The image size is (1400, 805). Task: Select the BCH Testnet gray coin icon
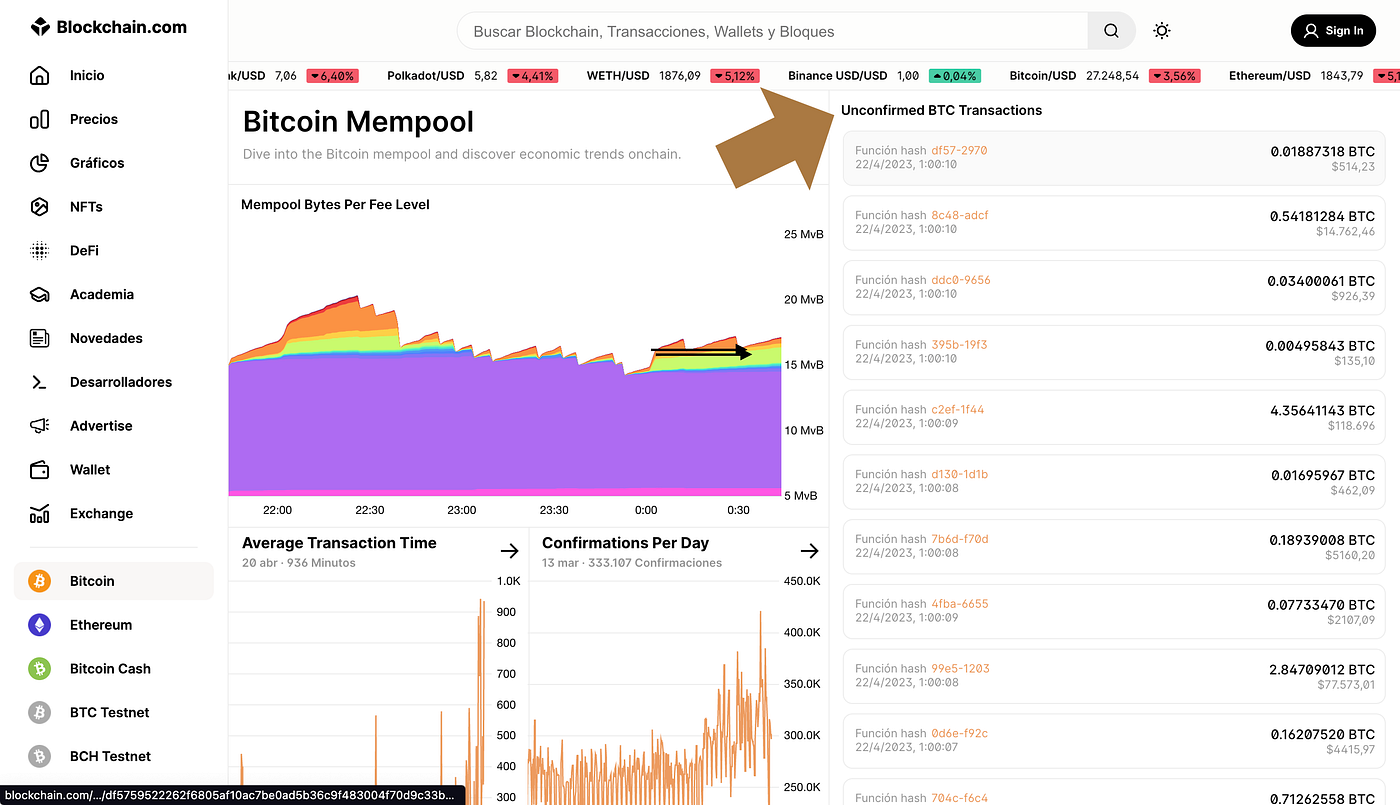click(39, 757)
